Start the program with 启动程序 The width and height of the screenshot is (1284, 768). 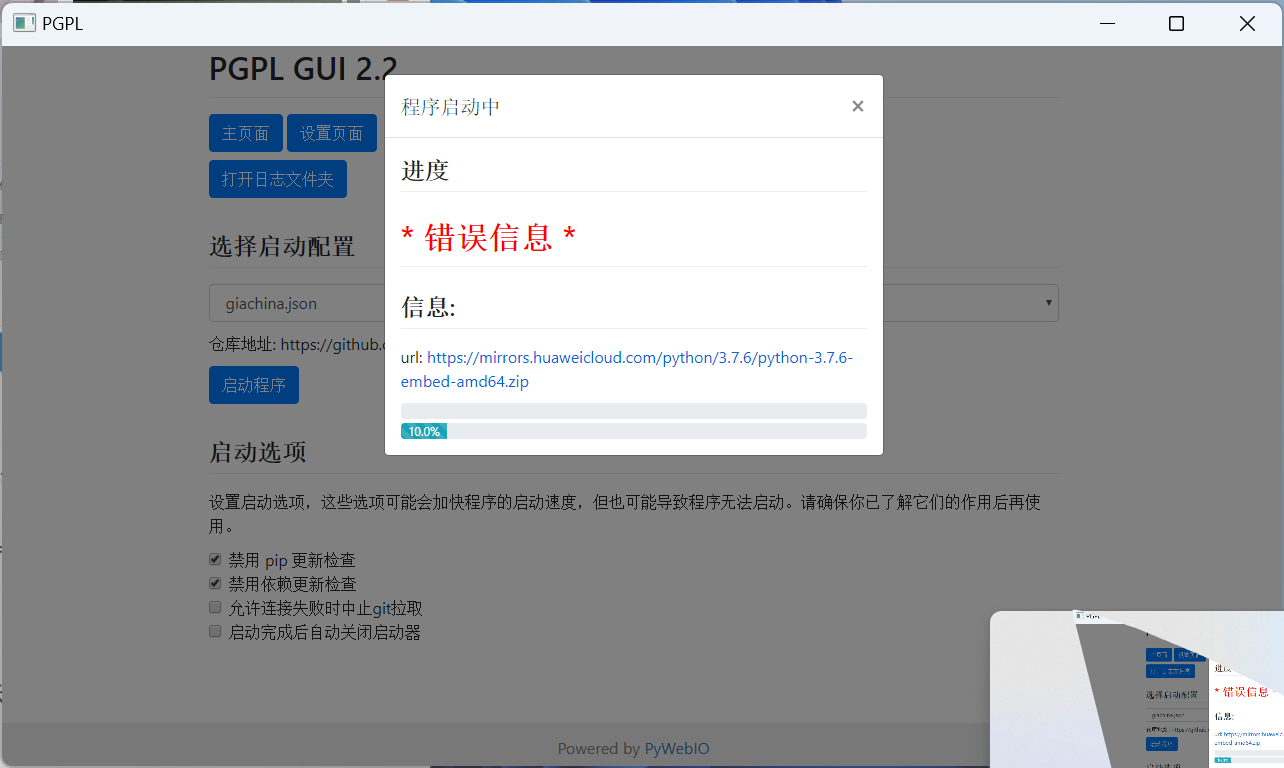tap(253, 385)
